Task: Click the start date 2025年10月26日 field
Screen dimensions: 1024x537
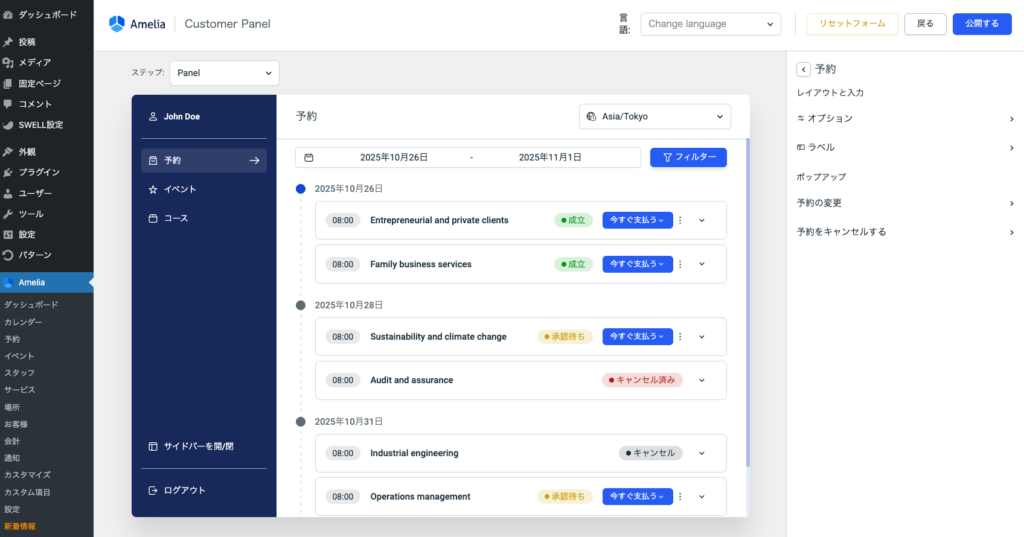Action: [x=394, y=158]
